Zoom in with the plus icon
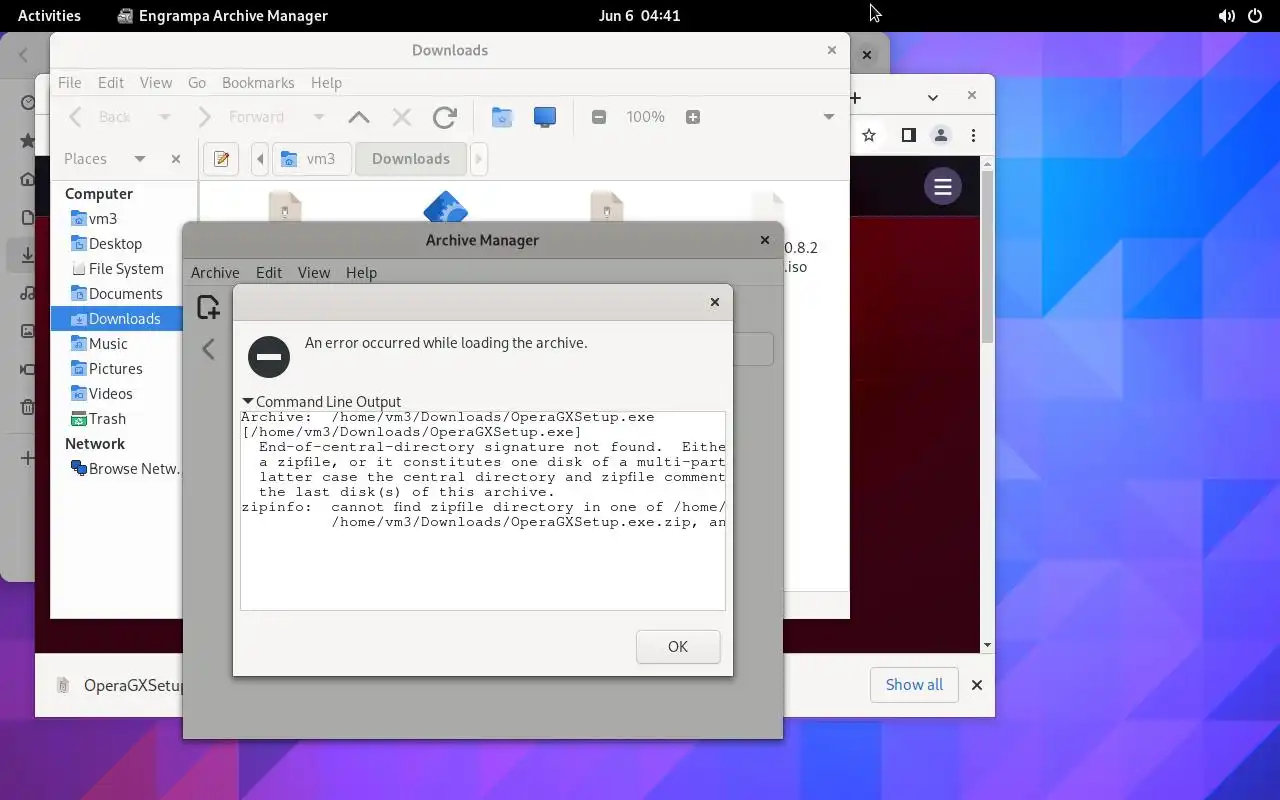The width and height of the screenshot is (1280, 800). click(x=692, y=117)
